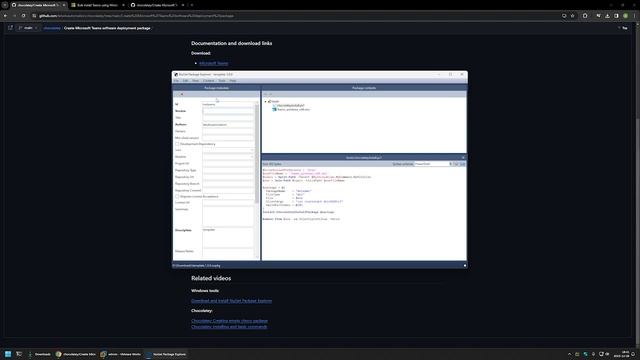This screenshot has width=640, height=360.
Task: Click the browser profile avatar
Action: 626,16
